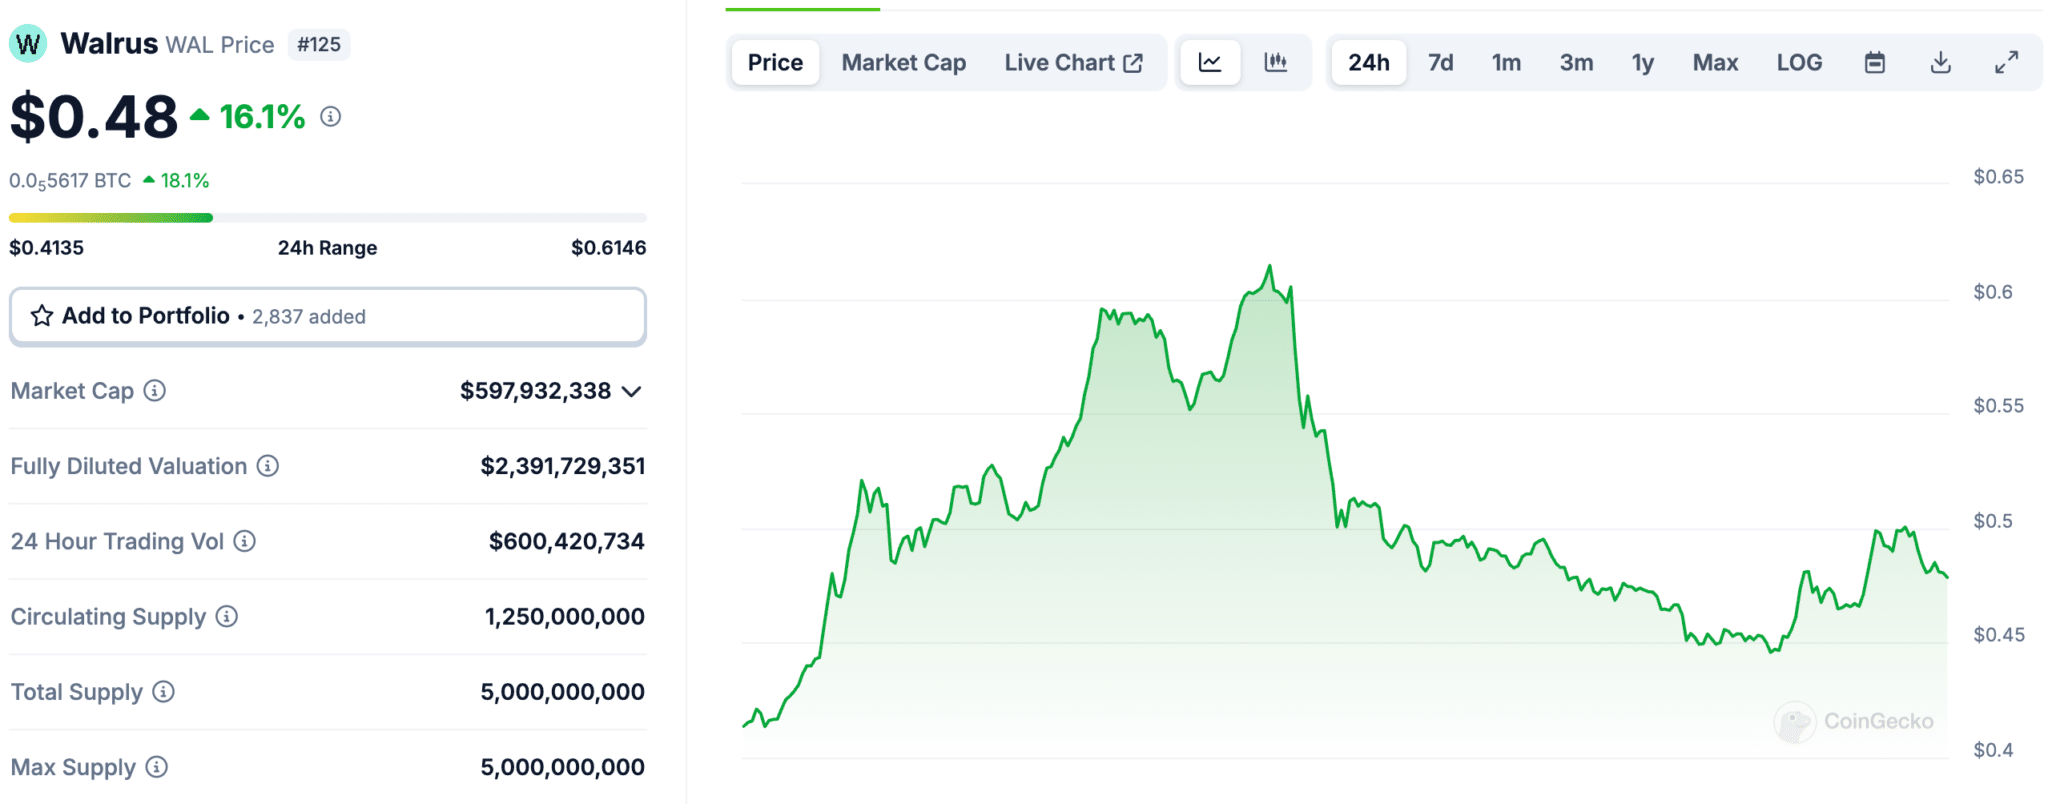The image size is (2048, 804).
Task: Click the 24h Range label
Action: 327,248
